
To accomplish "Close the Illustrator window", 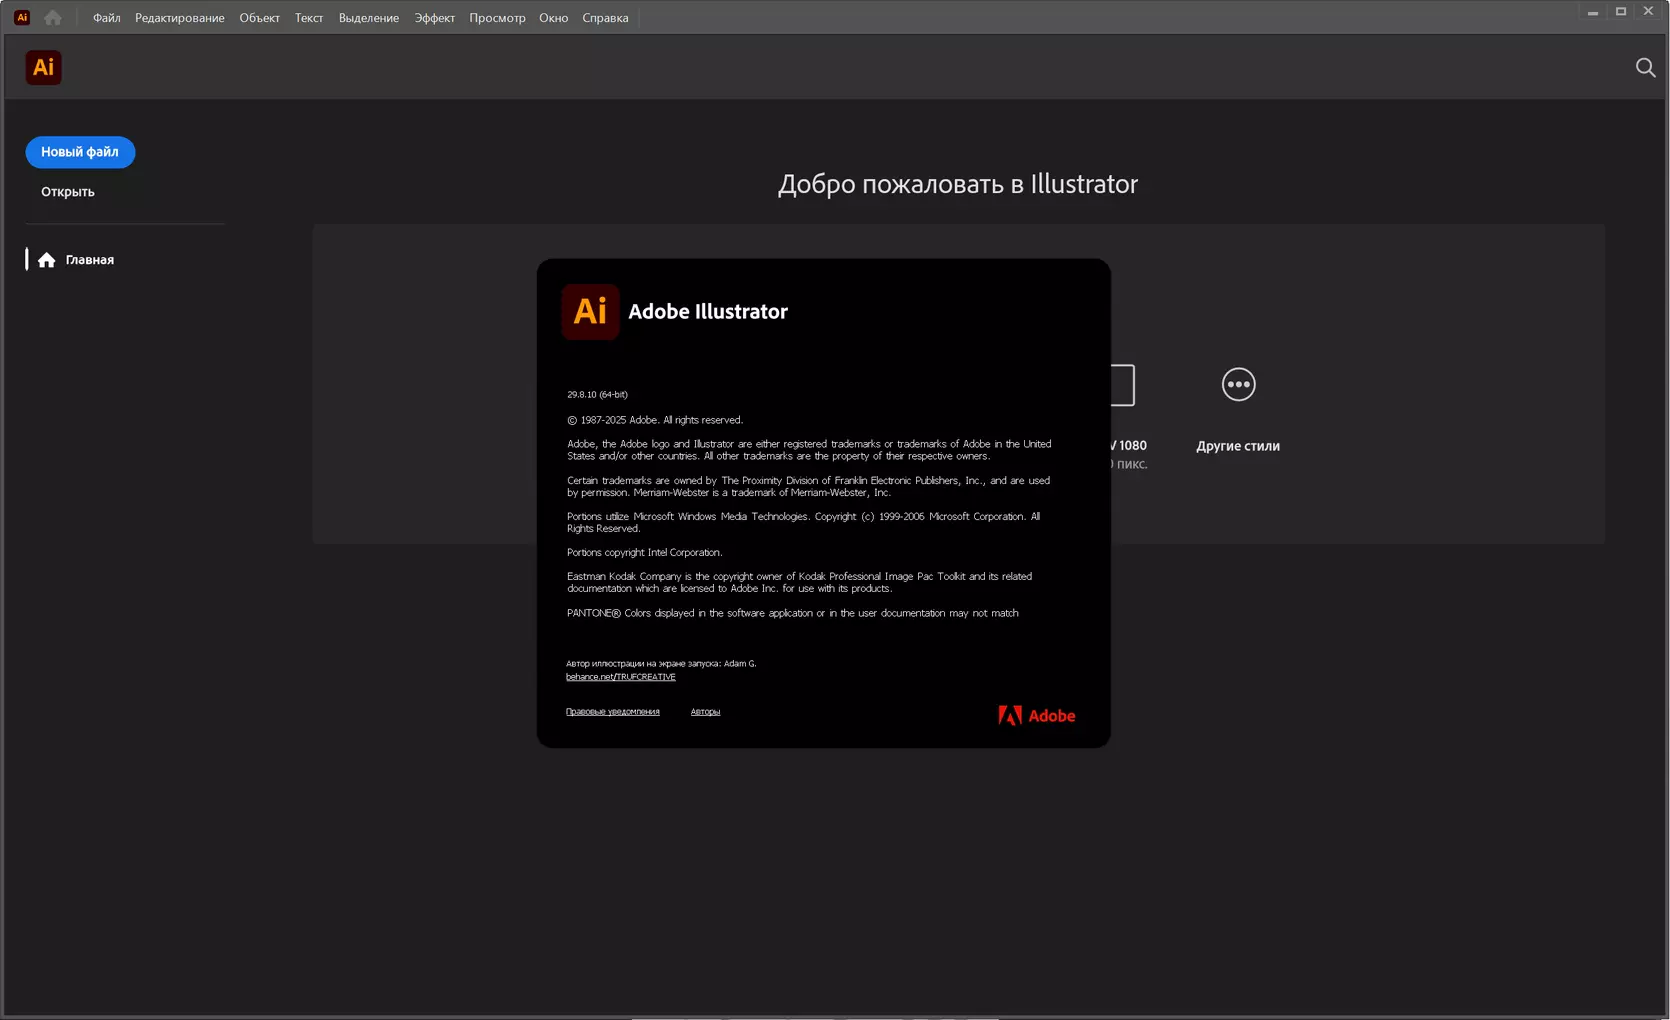I will pos(1648,12).
